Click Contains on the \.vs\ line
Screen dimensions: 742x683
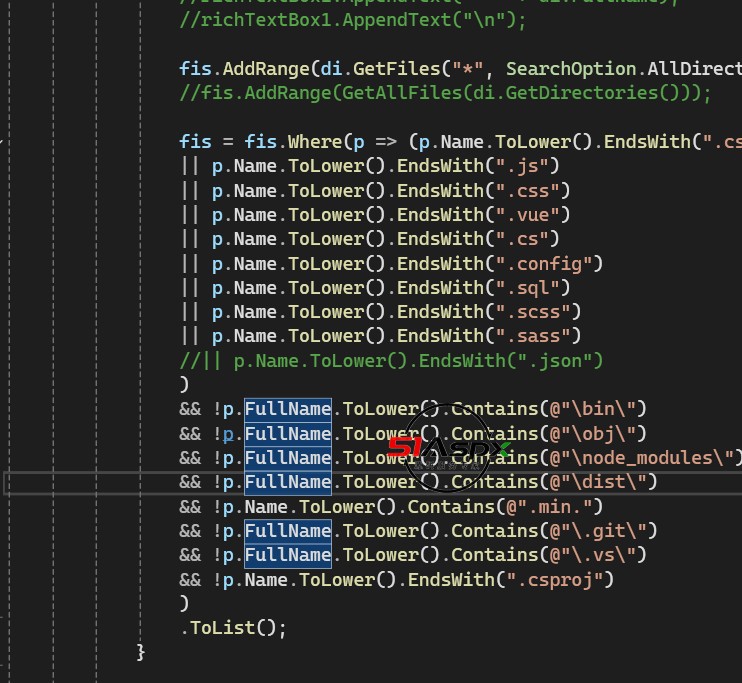coord(495,555)
